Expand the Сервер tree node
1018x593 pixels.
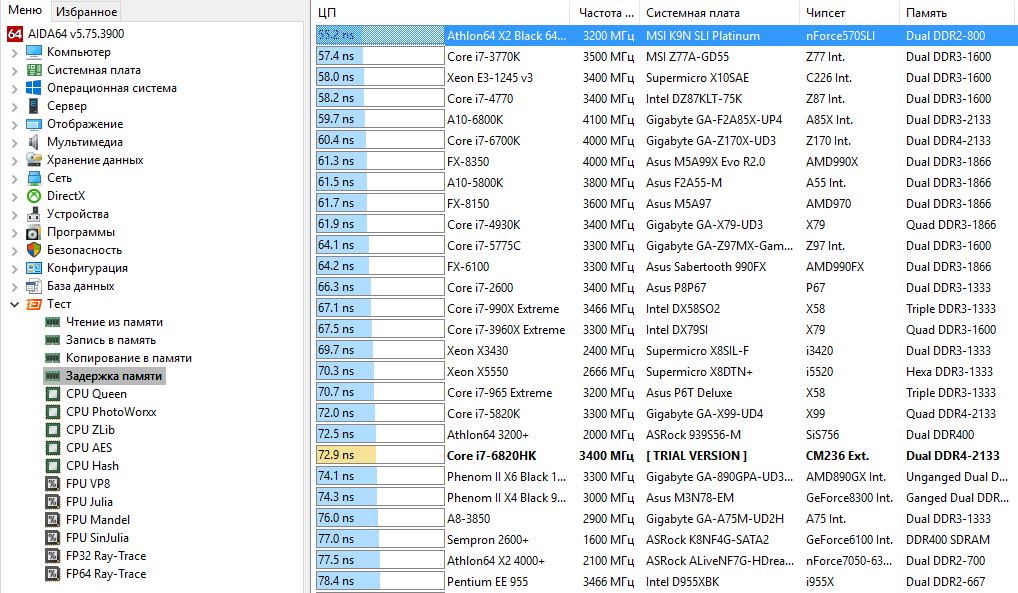14,107
